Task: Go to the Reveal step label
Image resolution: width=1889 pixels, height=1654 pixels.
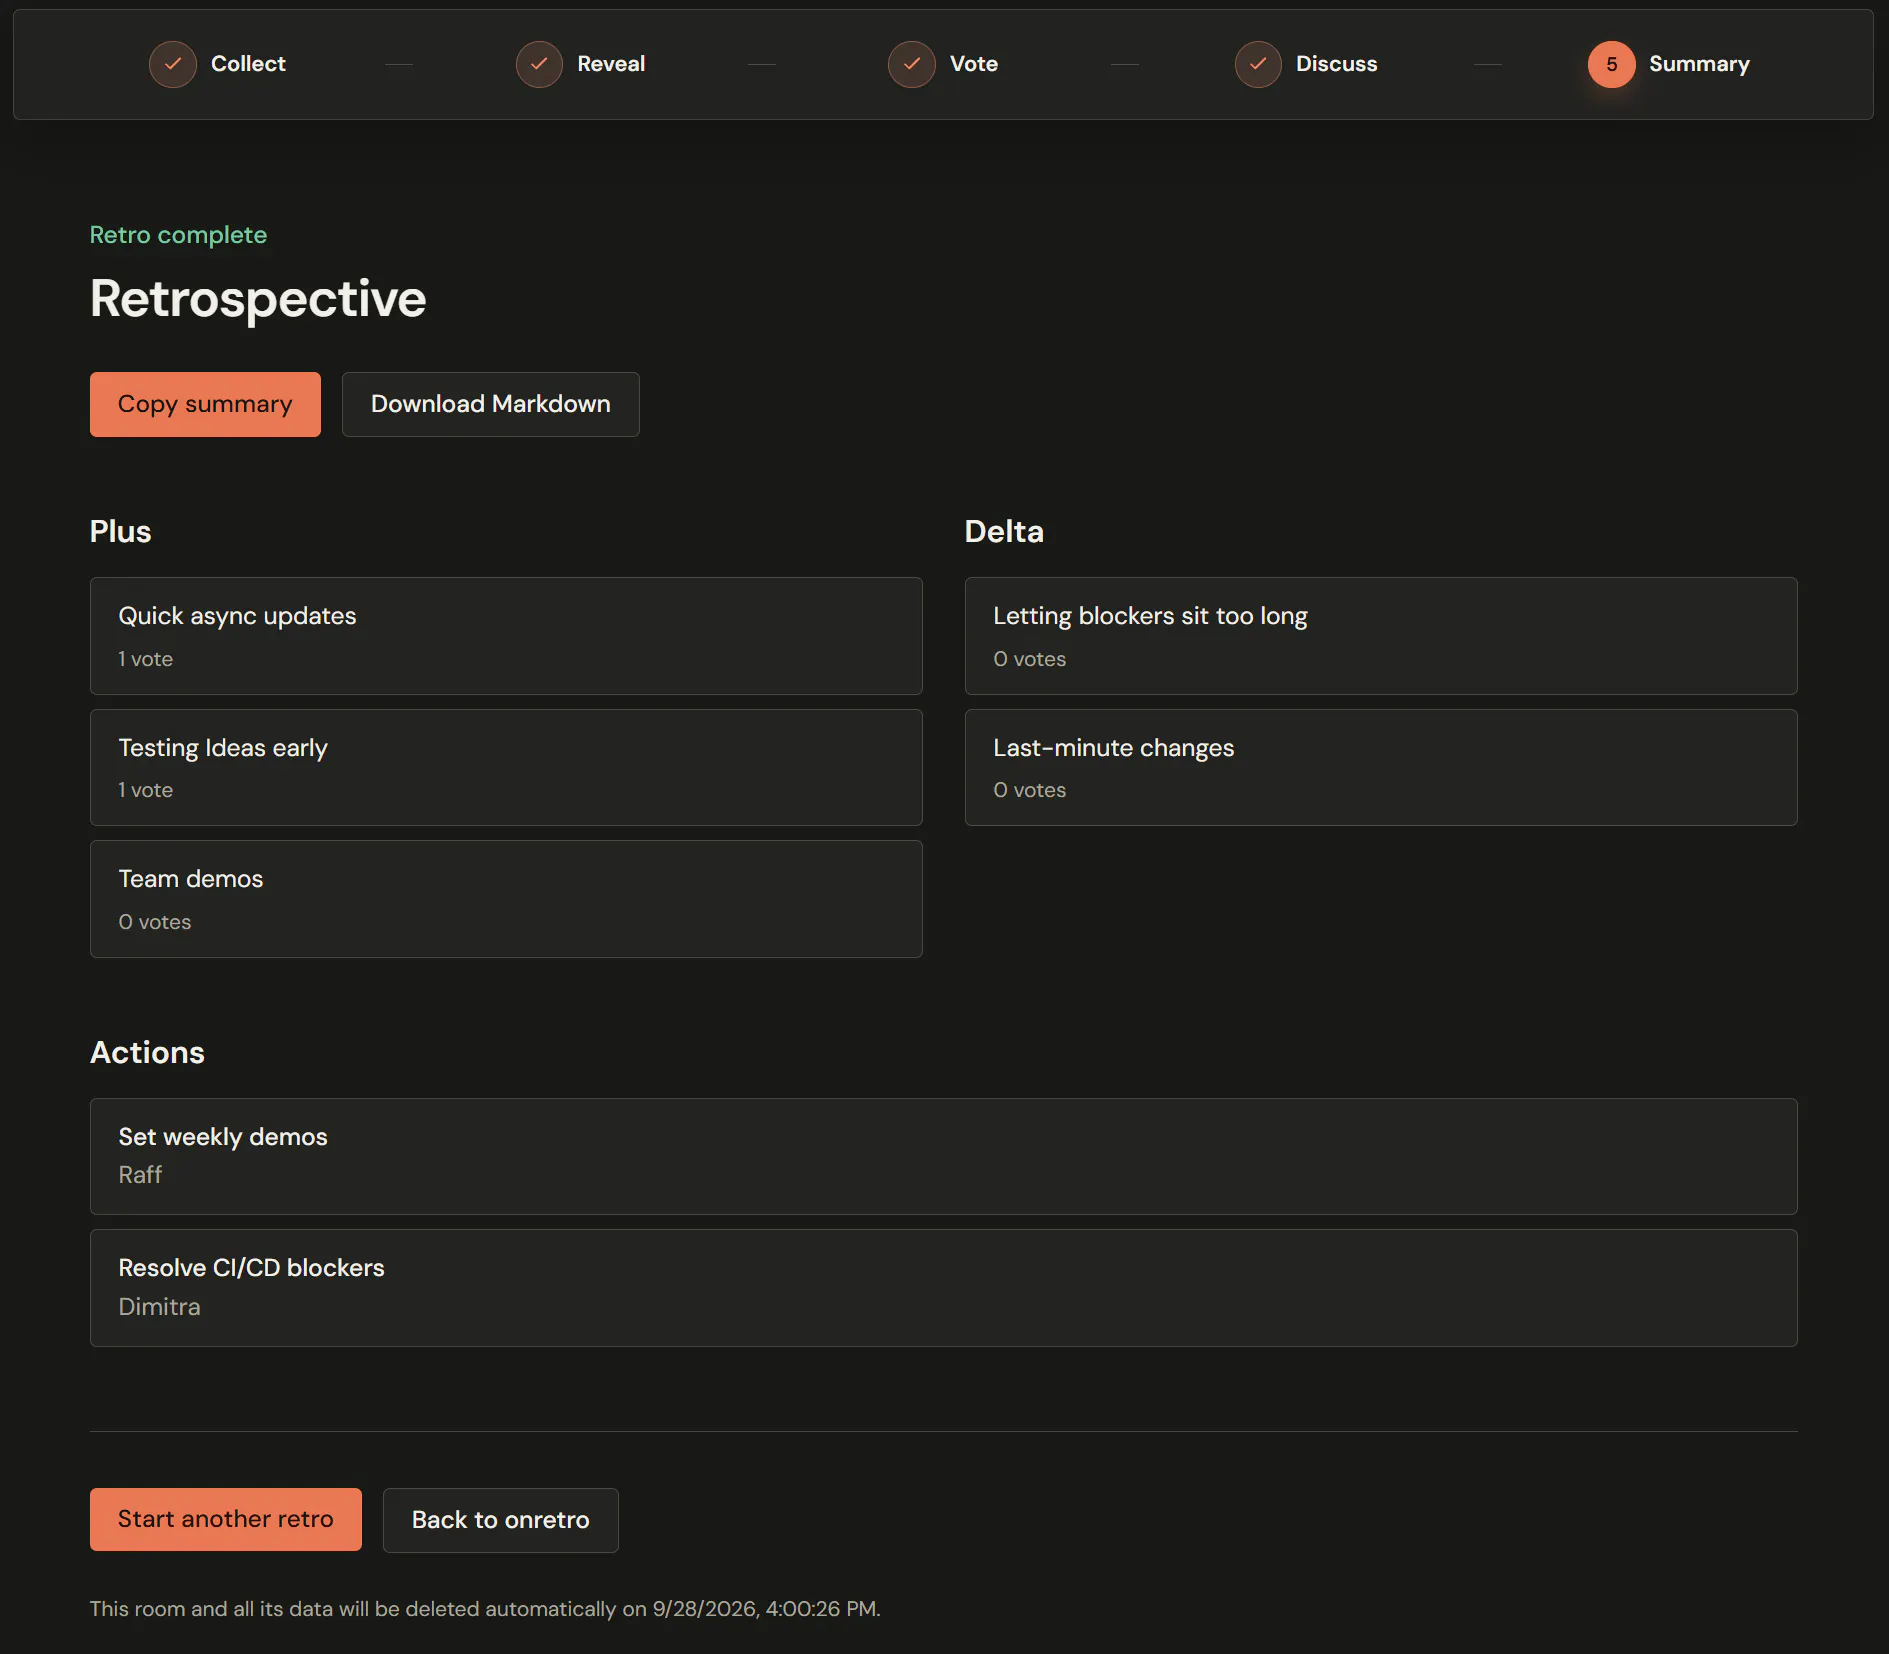Action: 611,64
